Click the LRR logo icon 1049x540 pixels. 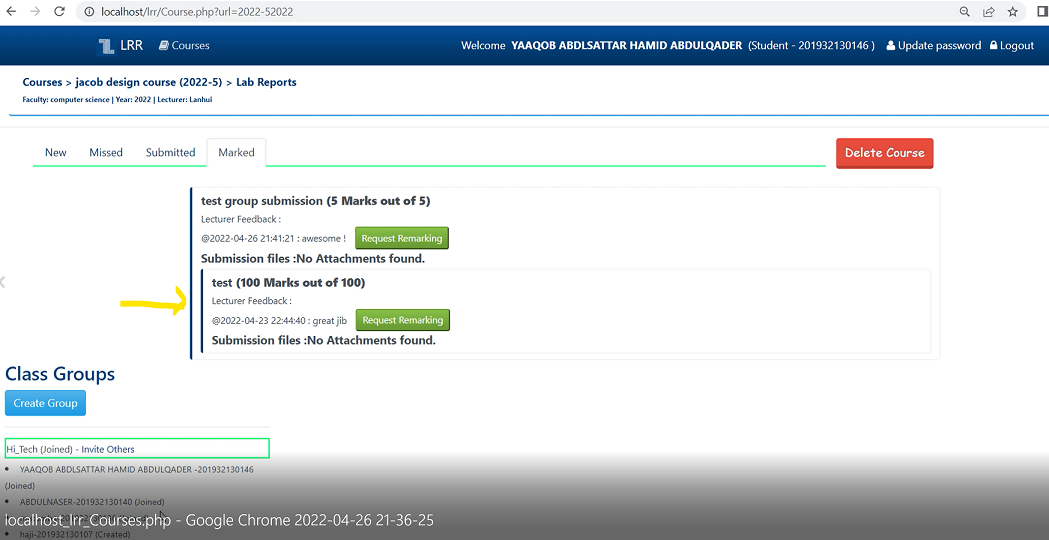tap(106, 46)
